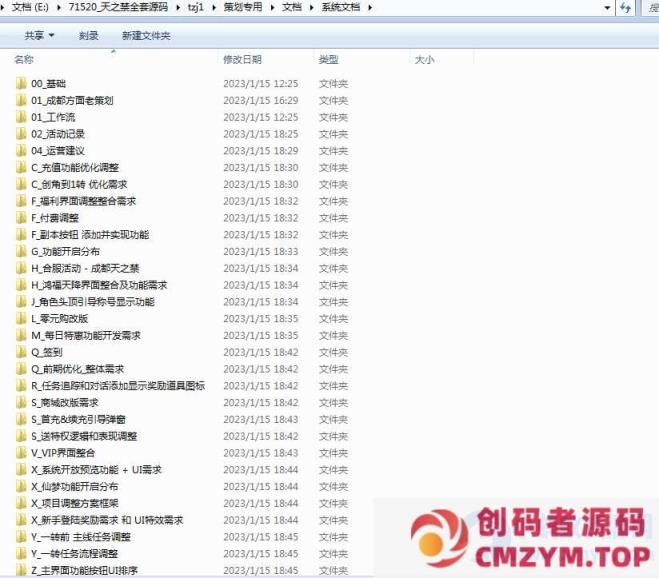This screenshot has width=659, height=578.
Task: Click folder icon of V_VIP界面整合
Action: pos(21,453)
